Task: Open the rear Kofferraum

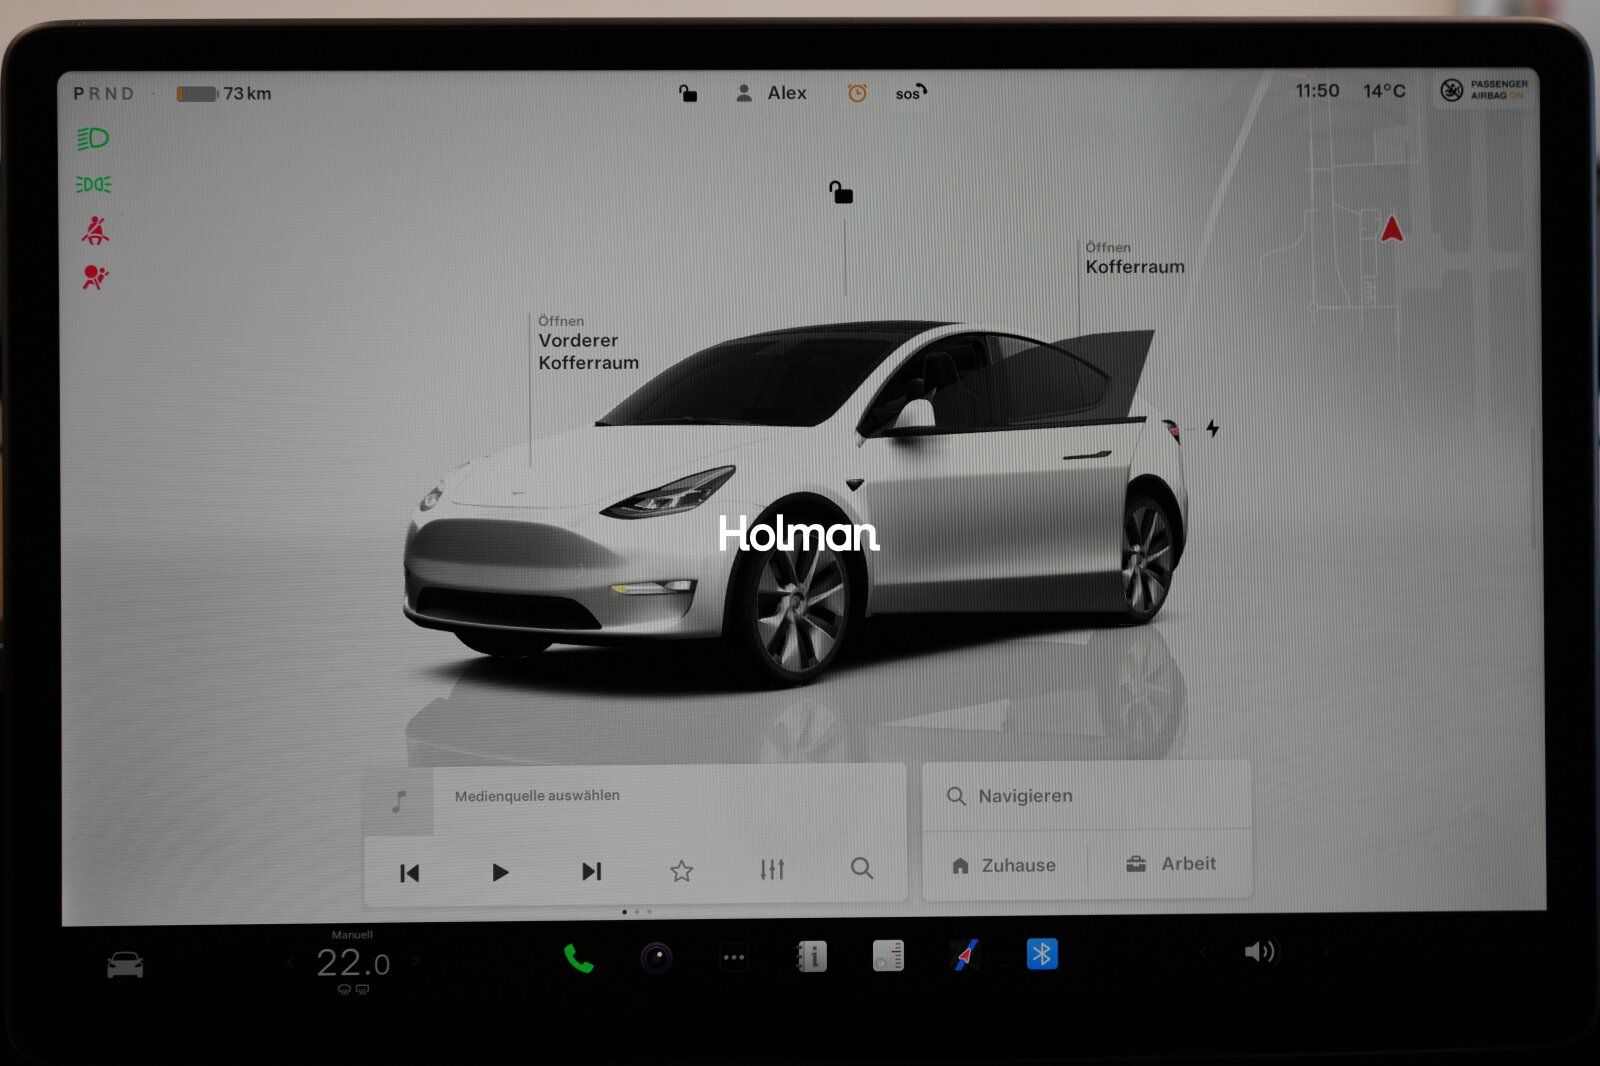Action: click(x=1135, y=259)
